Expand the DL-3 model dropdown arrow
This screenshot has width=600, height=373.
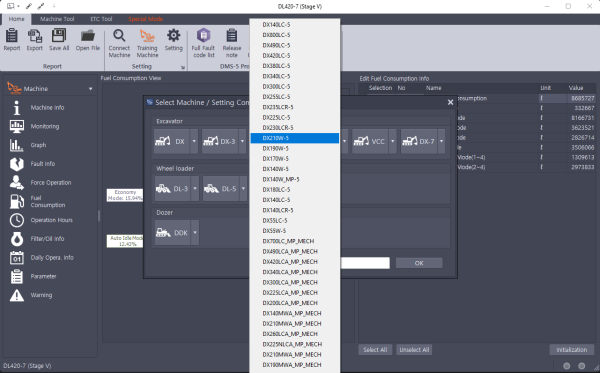(195, 189)
